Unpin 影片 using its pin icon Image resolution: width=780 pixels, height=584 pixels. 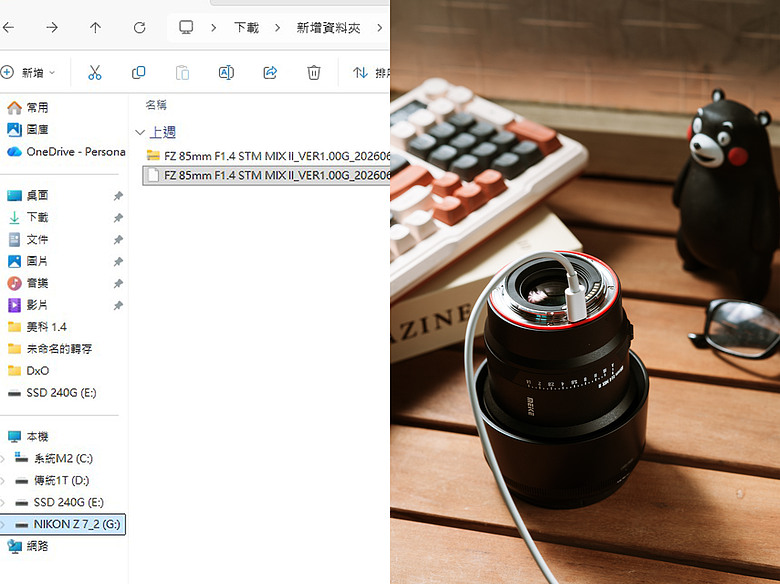(118, 305)
